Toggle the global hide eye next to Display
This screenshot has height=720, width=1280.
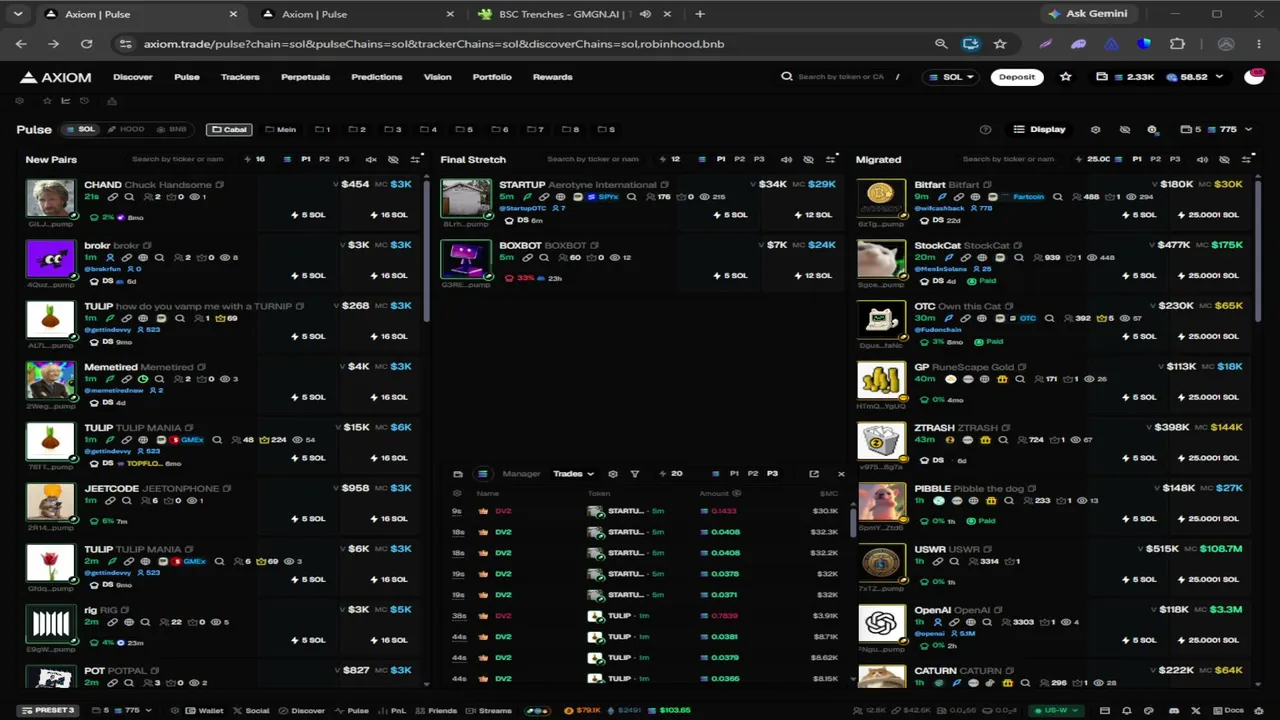pyautogui.click(x=1124, y=129)
